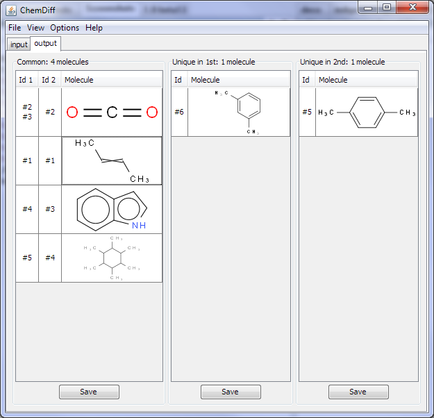434x418 pixels.
Task: Select the #6 id cell
Action: click(x=180, y=112)
